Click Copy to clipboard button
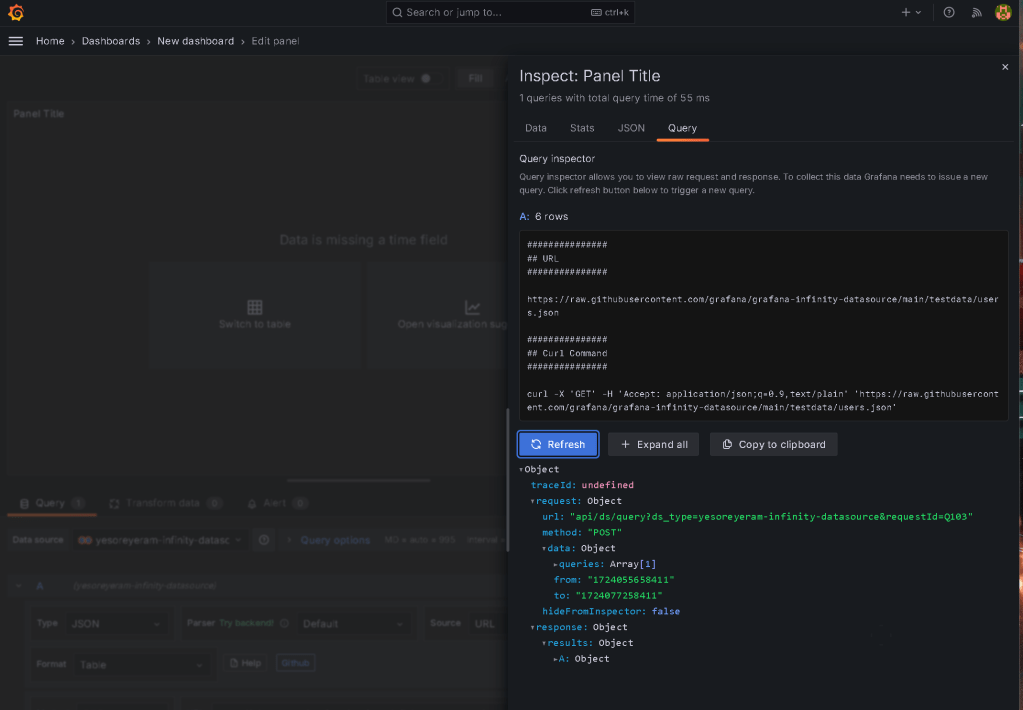The height and width of the screenshot is (710, 1023). coord(774,444)
